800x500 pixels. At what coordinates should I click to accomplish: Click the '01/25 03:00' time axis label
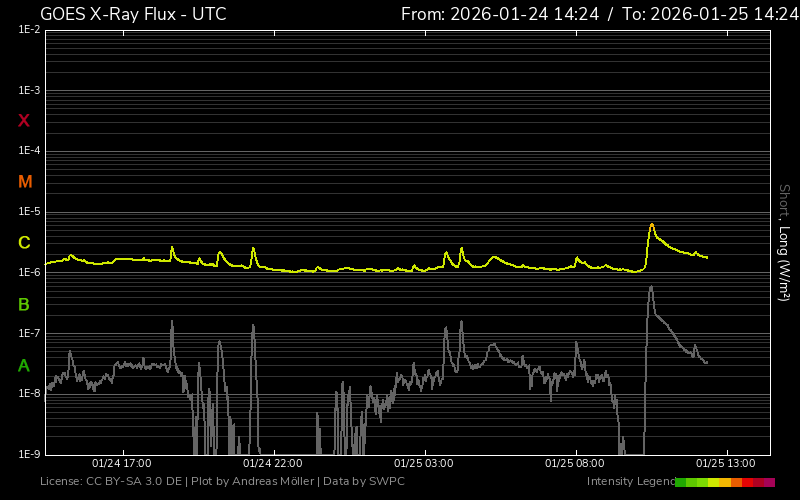coord(423,463)
